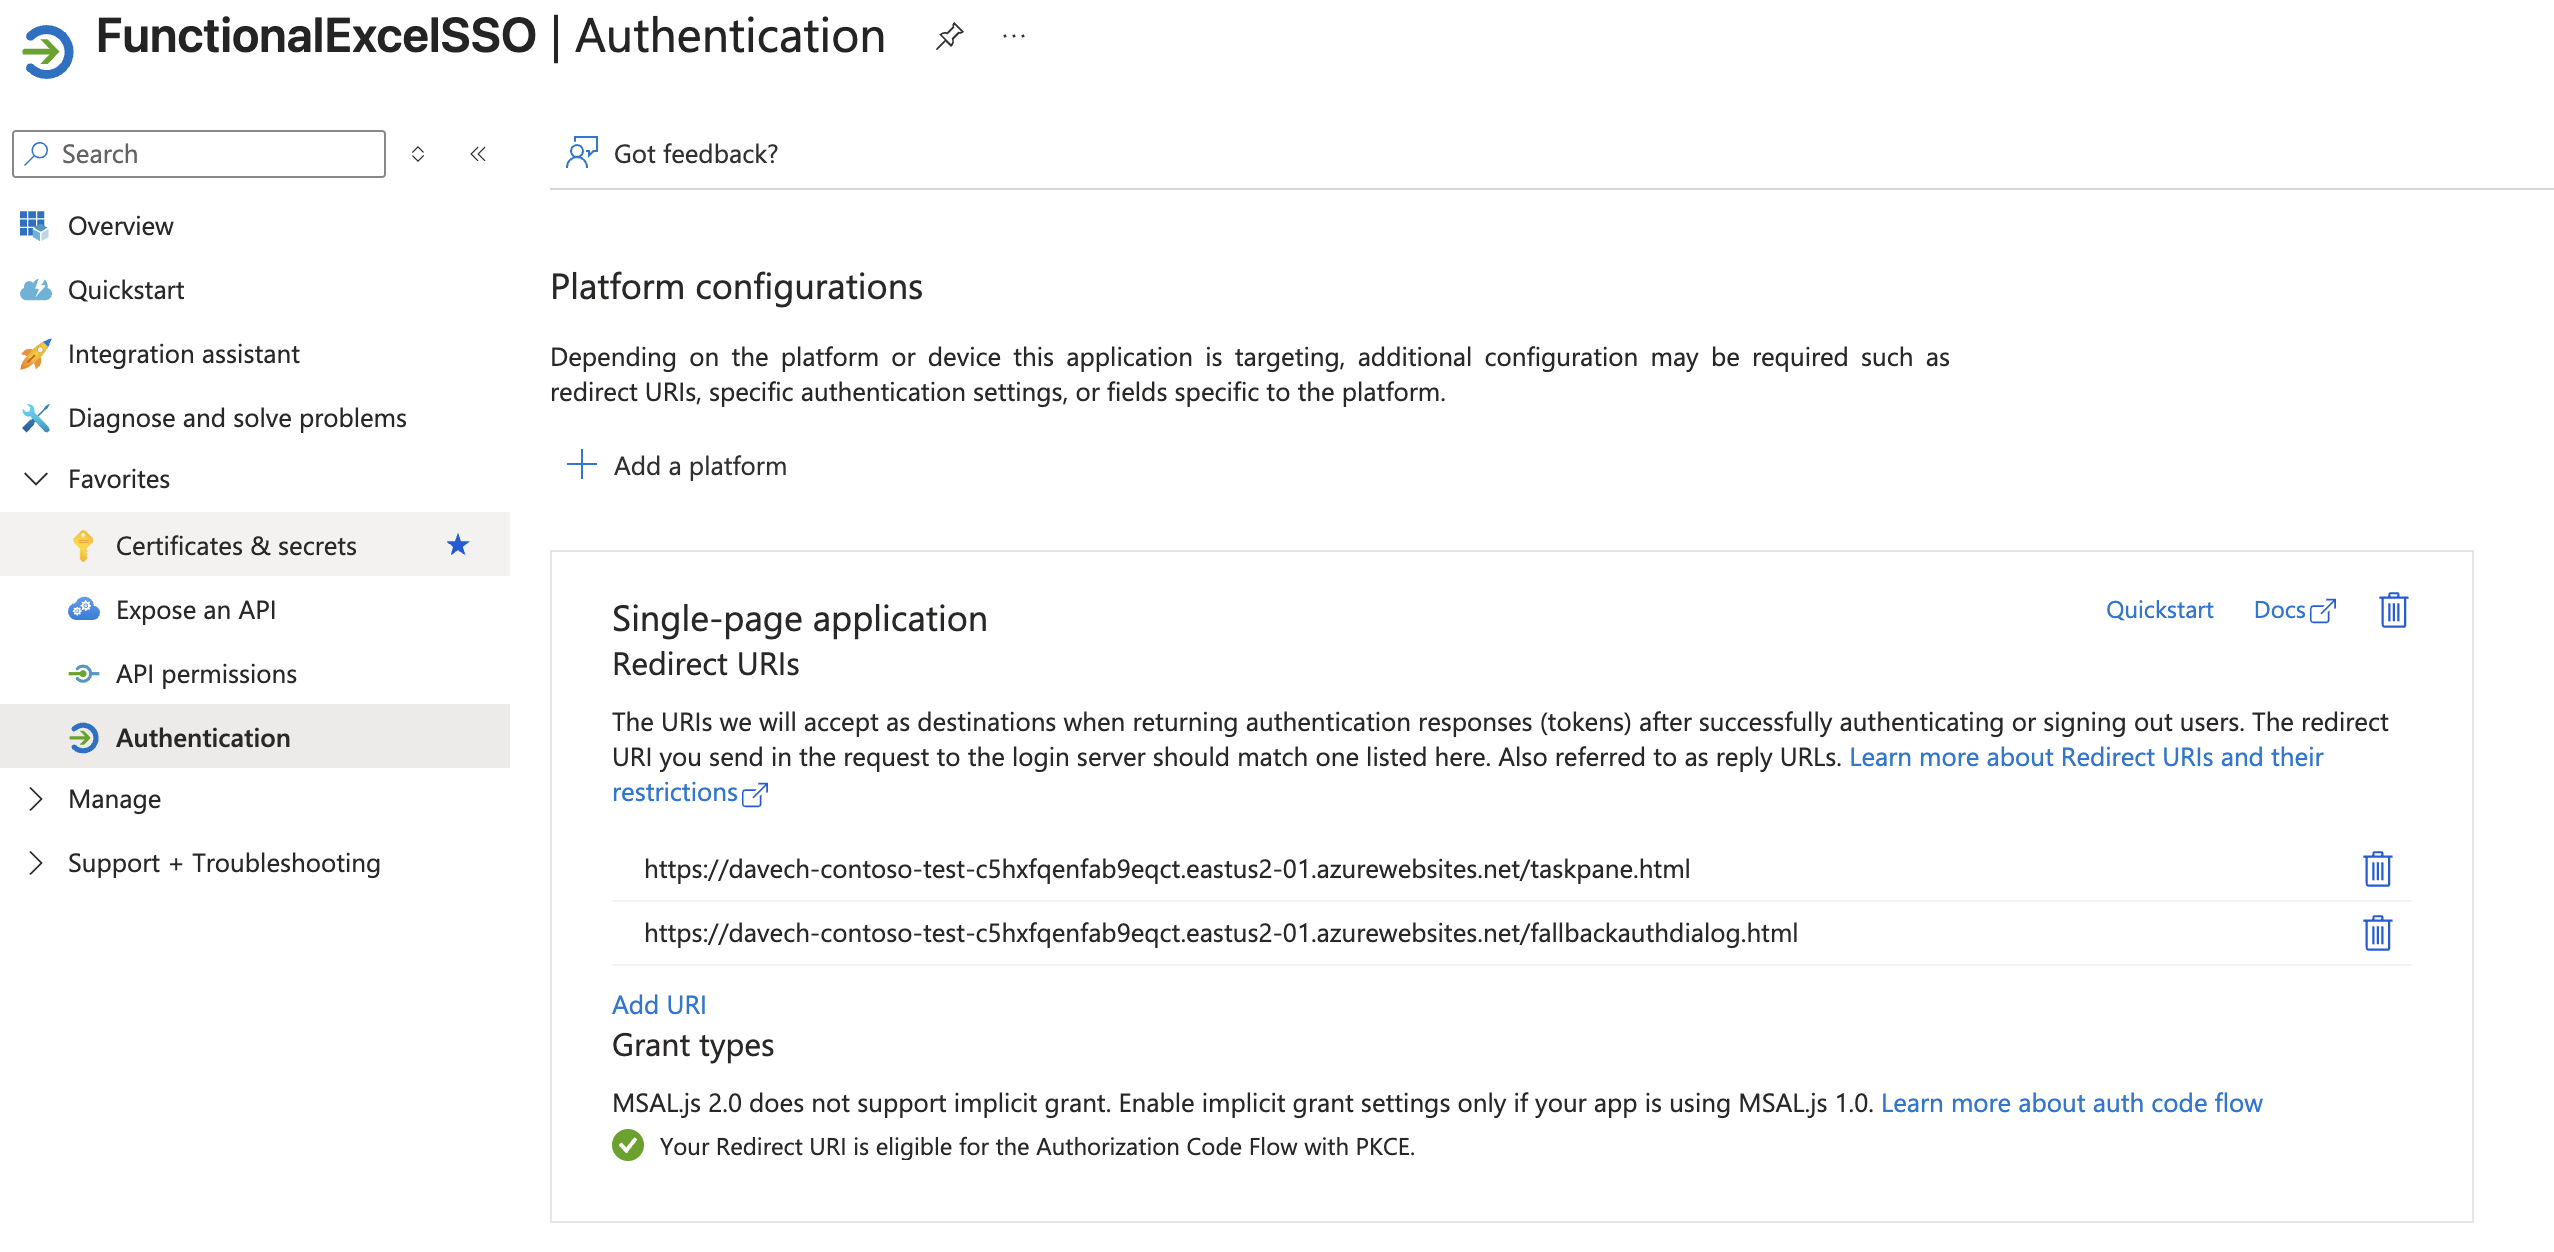Click the Grant types heading
Screen dimensions: 2554x1252
click(693, 1045)
